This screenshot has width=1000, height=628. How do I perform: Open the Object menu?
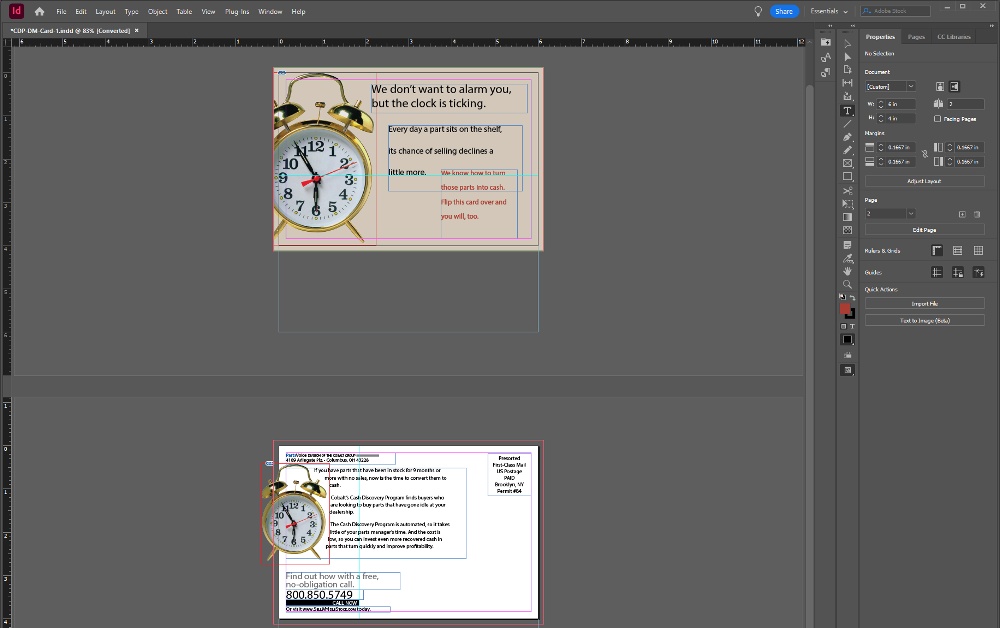158,11
